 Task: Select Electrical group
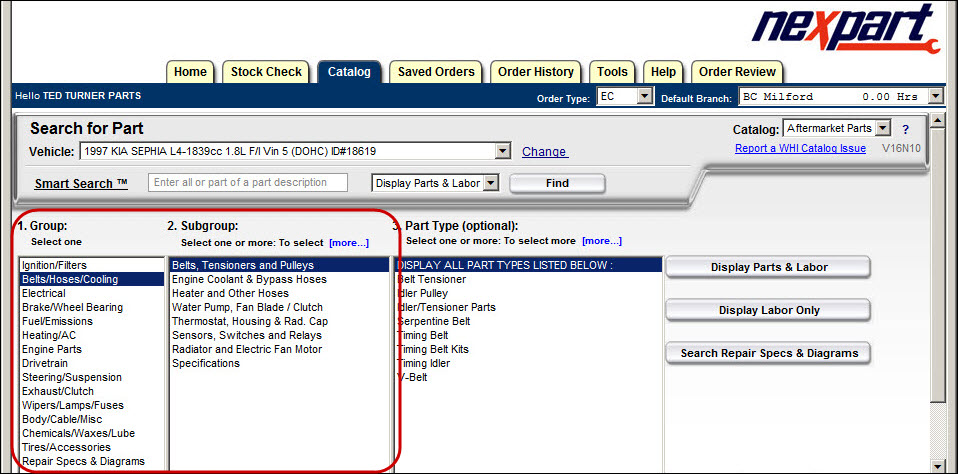coord(92,293)
